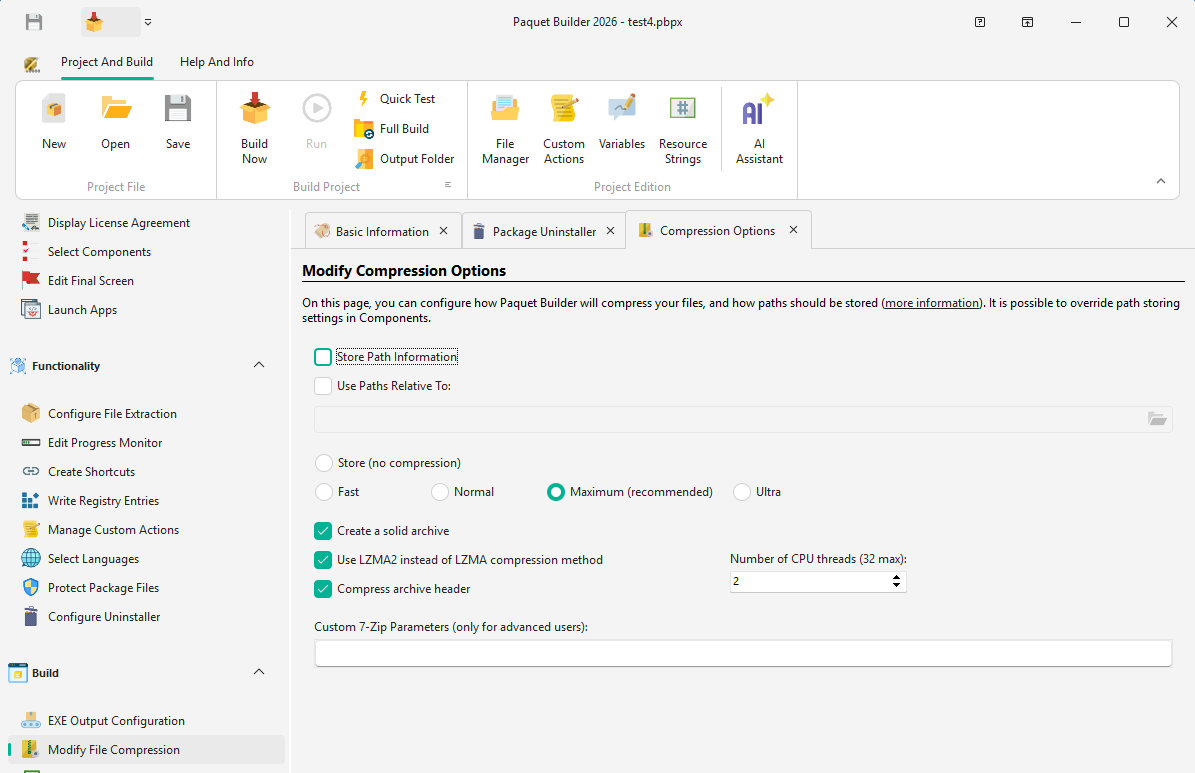The image size is (1195, 773).
Task: Open Custom Actions from the ribbon
Action: (x=563, y=125)
